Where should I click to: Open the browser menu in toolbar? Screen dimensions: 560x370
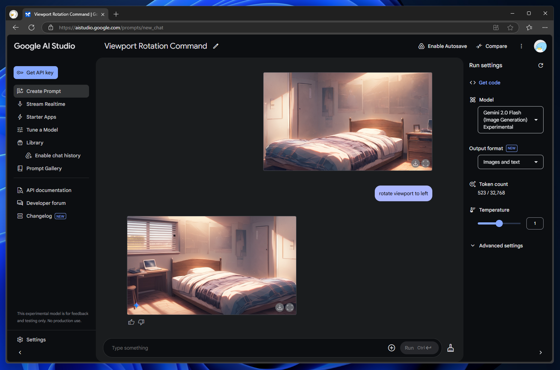click(x=545, y=28)
